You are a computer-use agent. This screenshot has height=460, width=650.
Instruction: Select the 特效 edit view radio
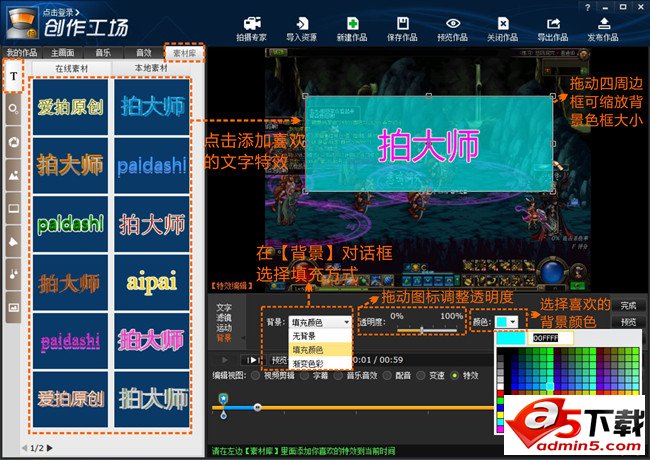tap(455, 375)
